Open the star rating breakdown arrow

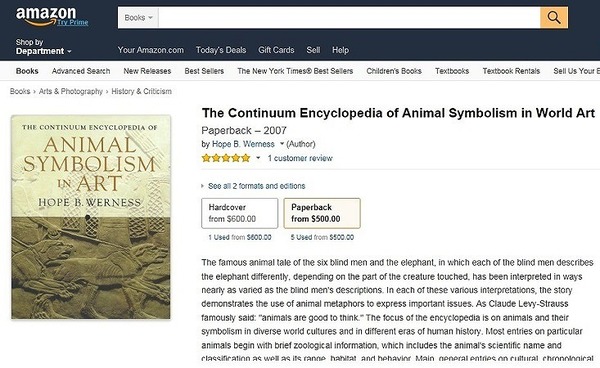coord(258,158)
